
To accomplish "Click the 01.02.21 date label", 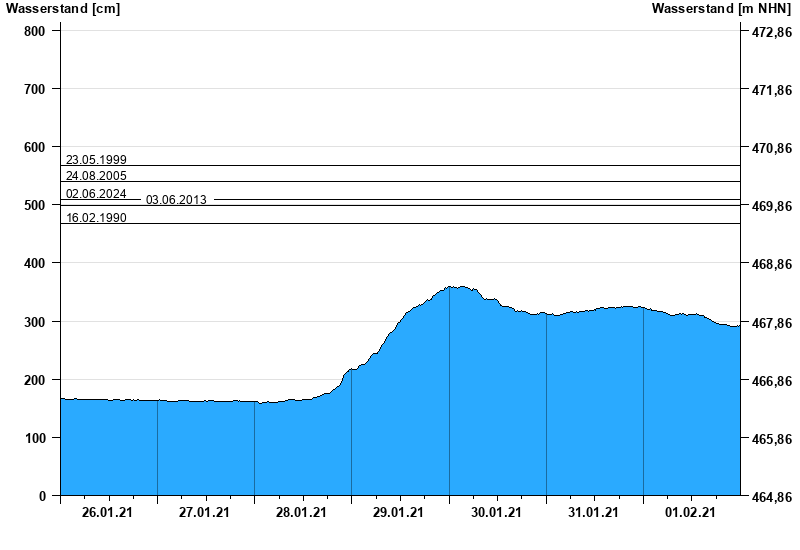I will click(x=690, y=513).
